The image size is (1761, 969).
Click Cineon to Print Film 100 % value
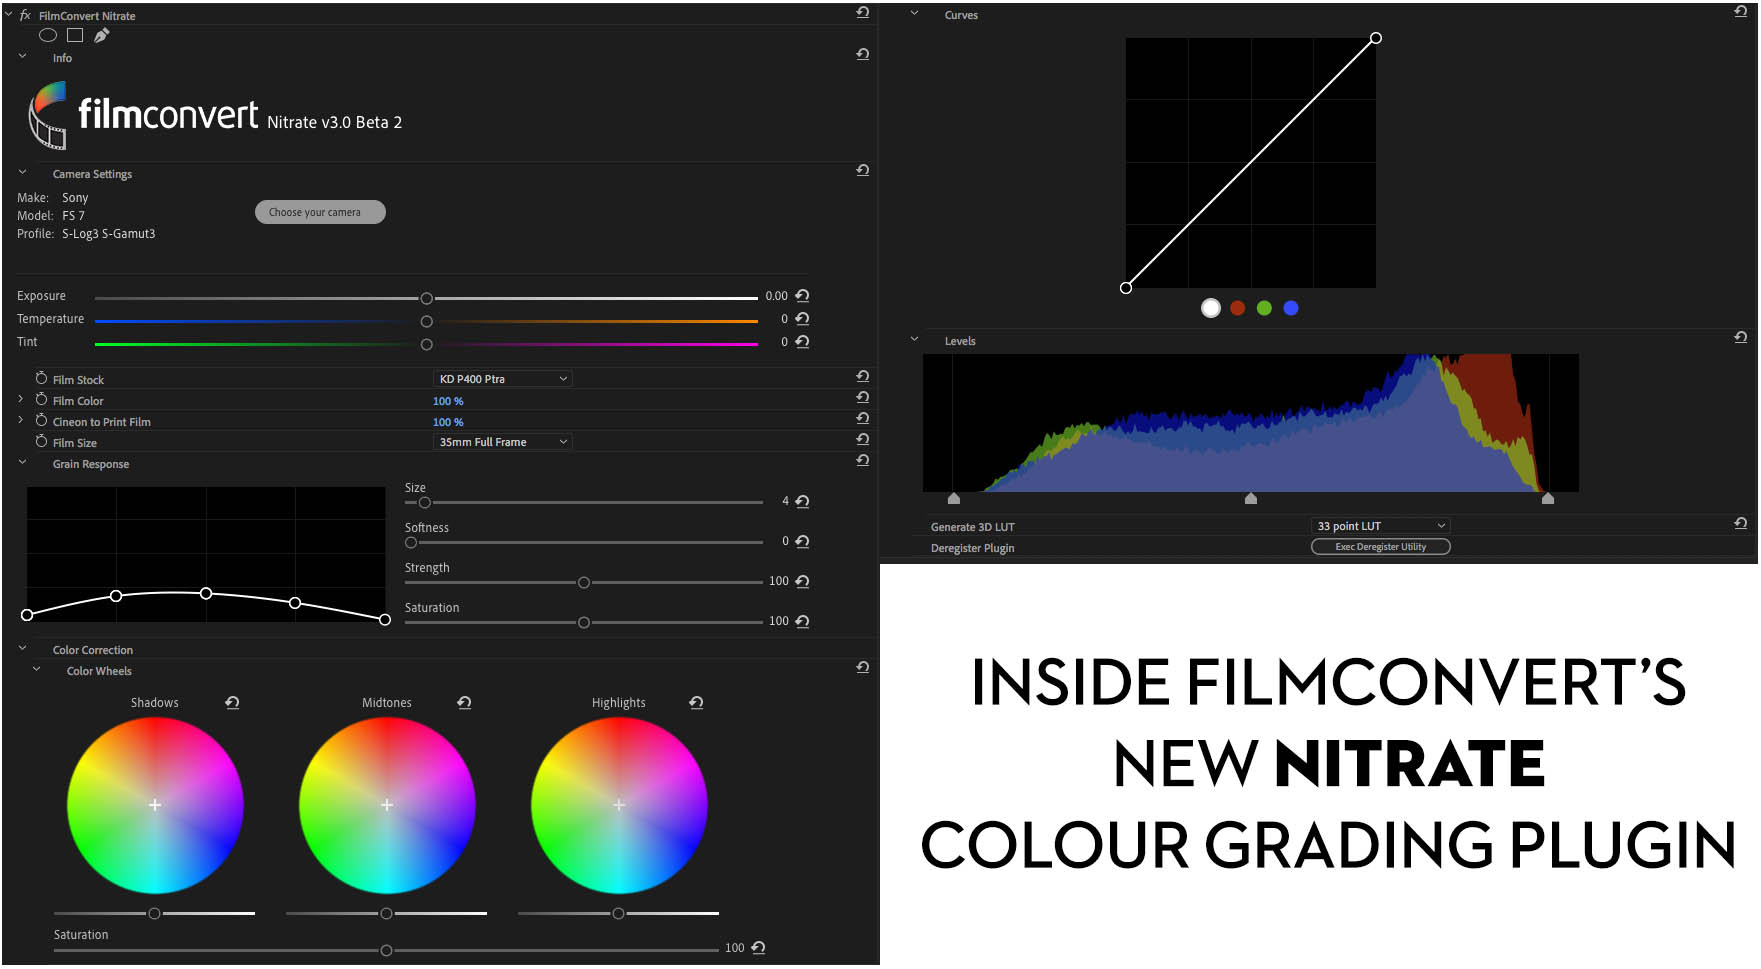click(448, 422)
